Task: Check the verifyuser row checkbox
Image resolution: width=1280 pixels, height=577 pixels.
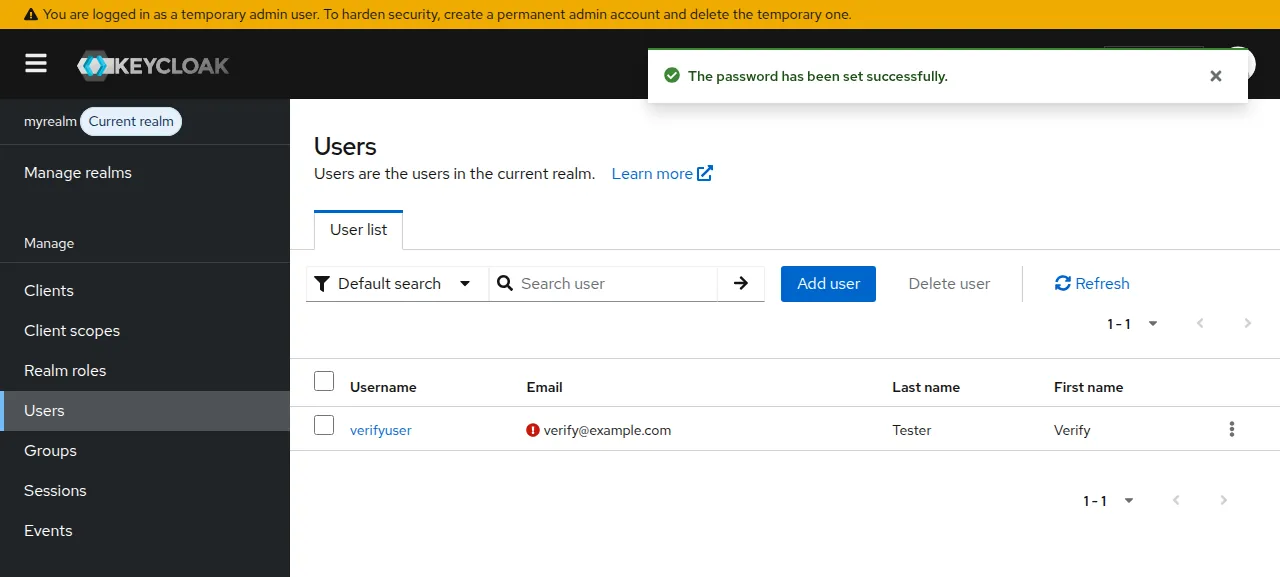Action: click(324, 425)
